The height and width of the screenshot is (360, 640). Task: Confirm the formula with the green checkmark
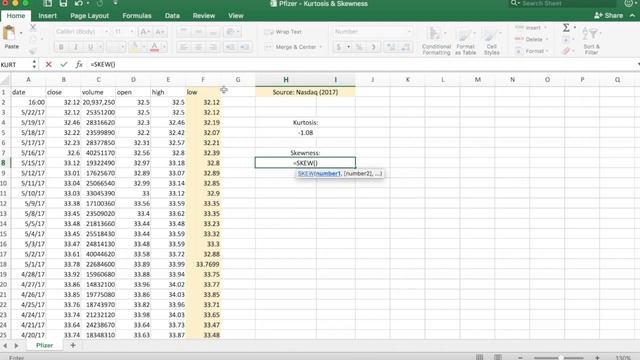[x=64, y=64]
